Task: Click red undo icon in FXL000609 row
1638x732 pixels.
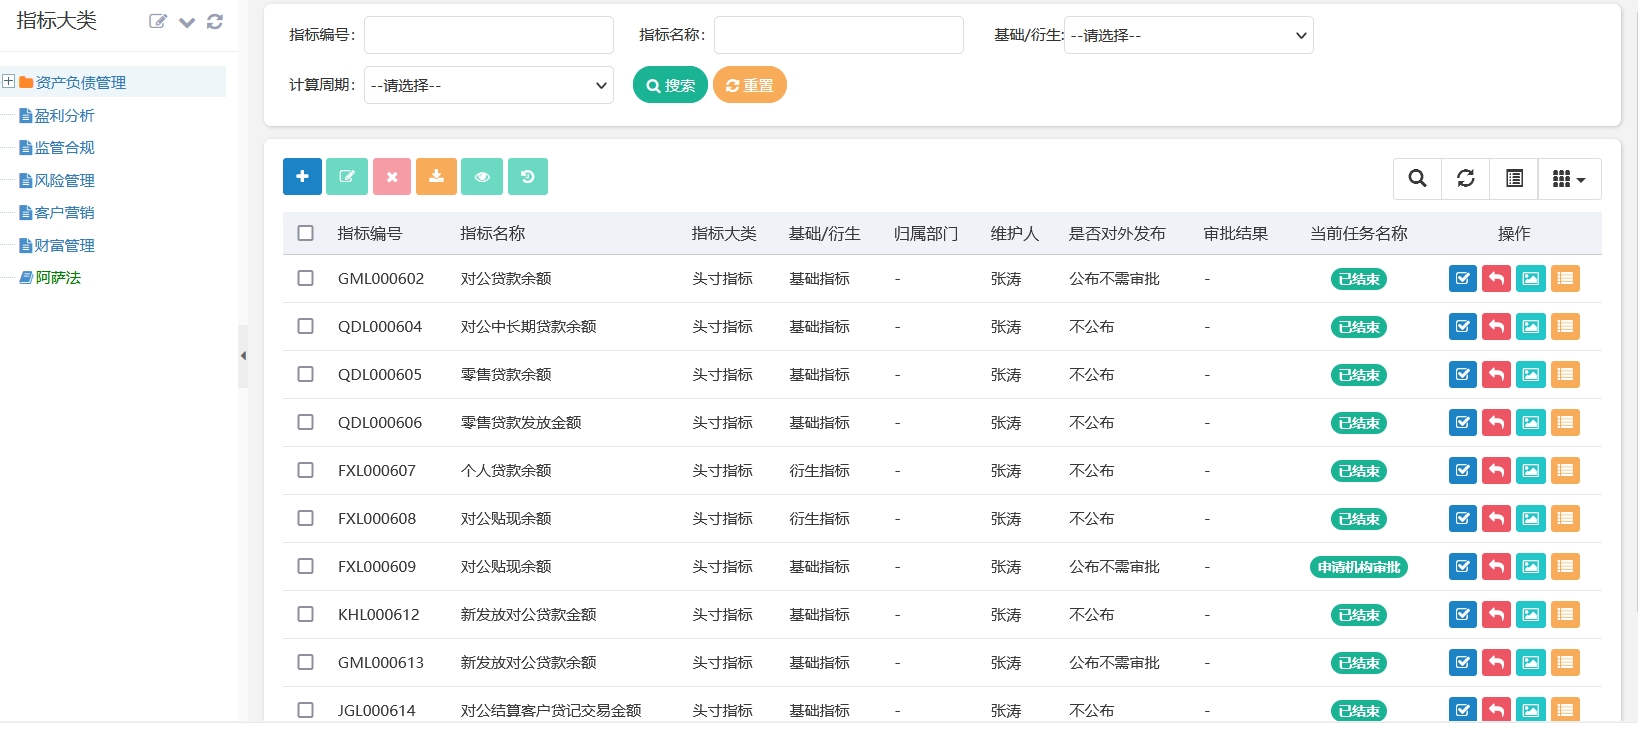Action: point(1497,567)
